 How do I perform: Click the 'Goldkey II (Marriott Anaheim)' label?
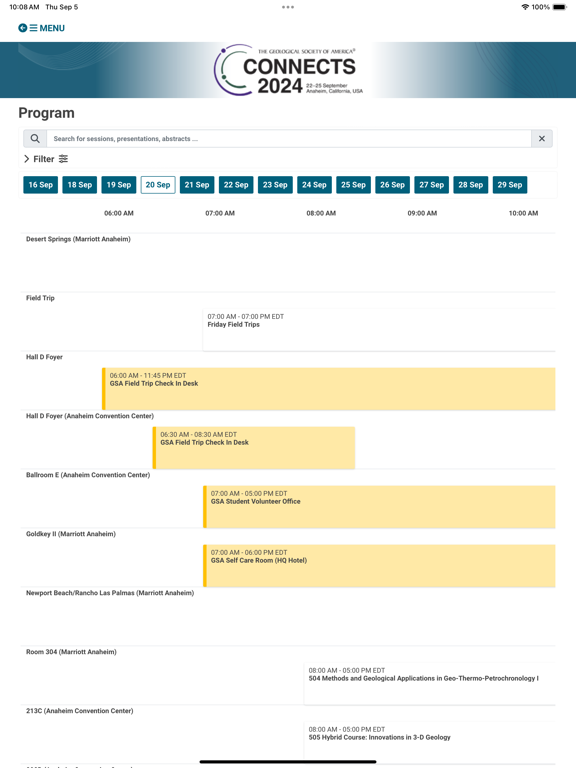tap(71, 534)
